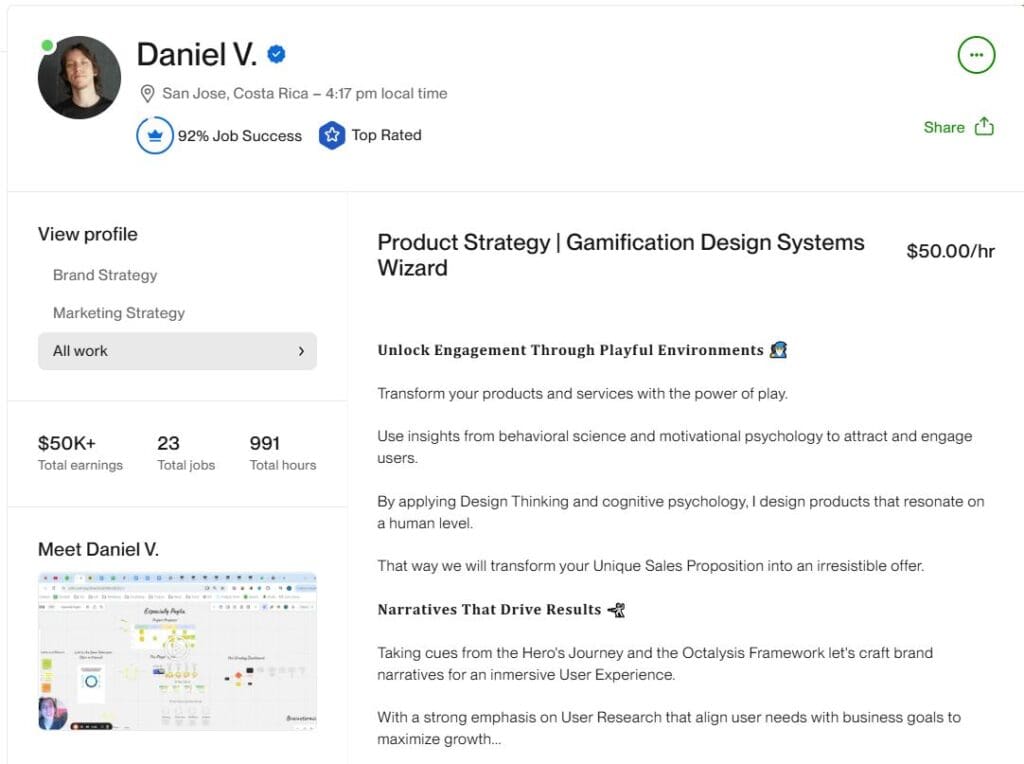Open the three-dots more options menu
This screenshot has height=764, width=1024.
976,55
